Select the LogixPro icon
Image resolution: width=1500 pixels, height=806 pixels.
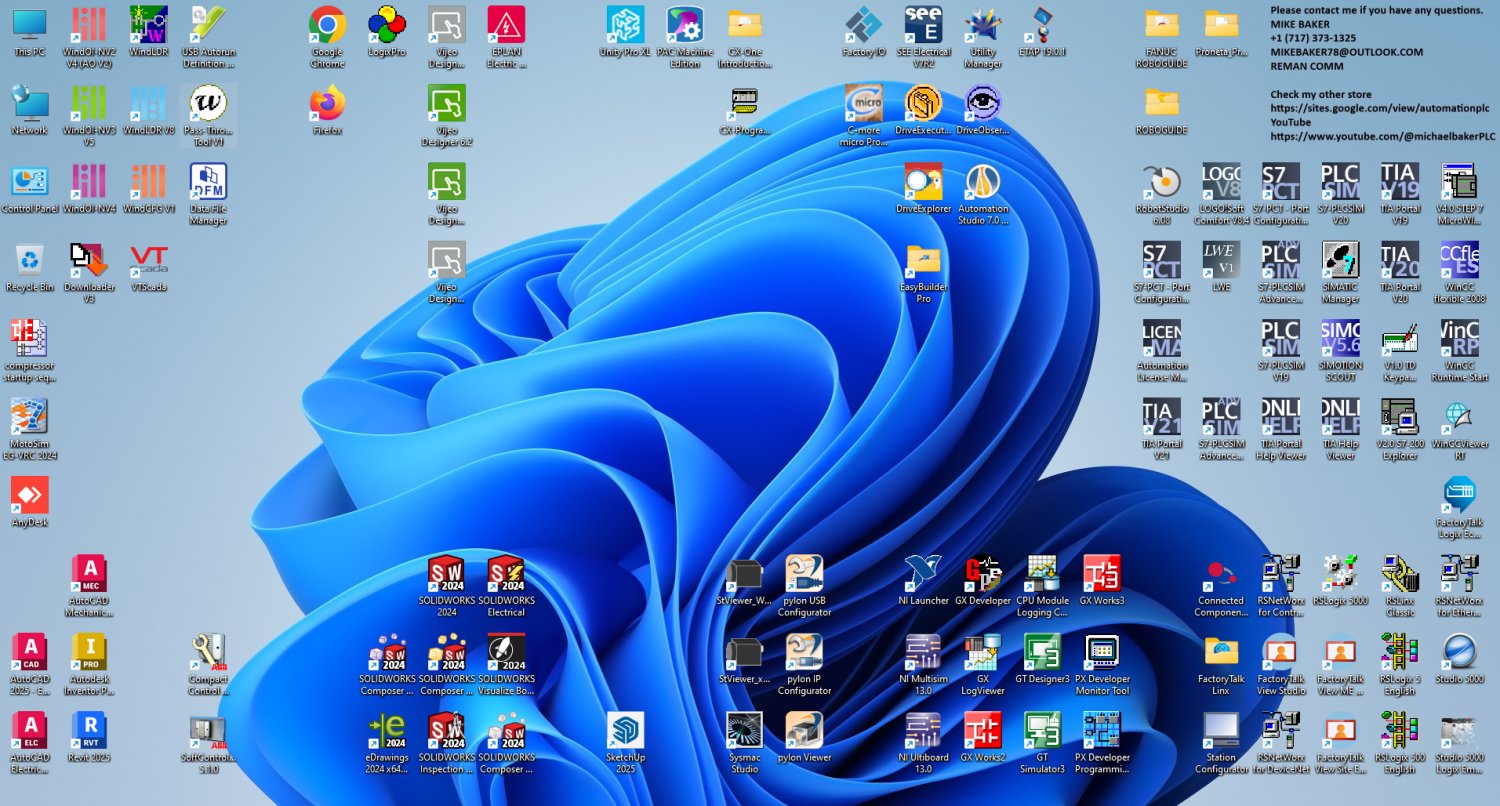387,31
